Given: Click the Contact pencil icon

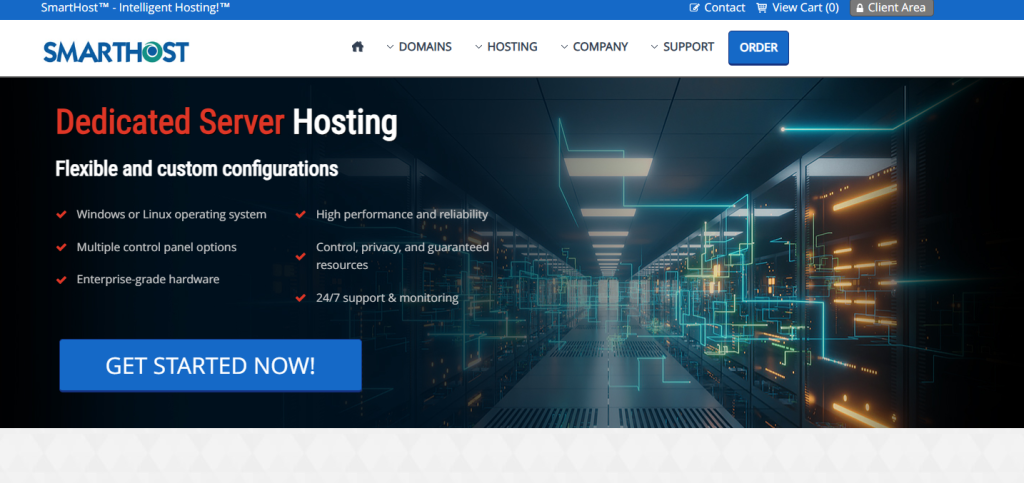Looking at the screenshot, I should tap(695, 8).
